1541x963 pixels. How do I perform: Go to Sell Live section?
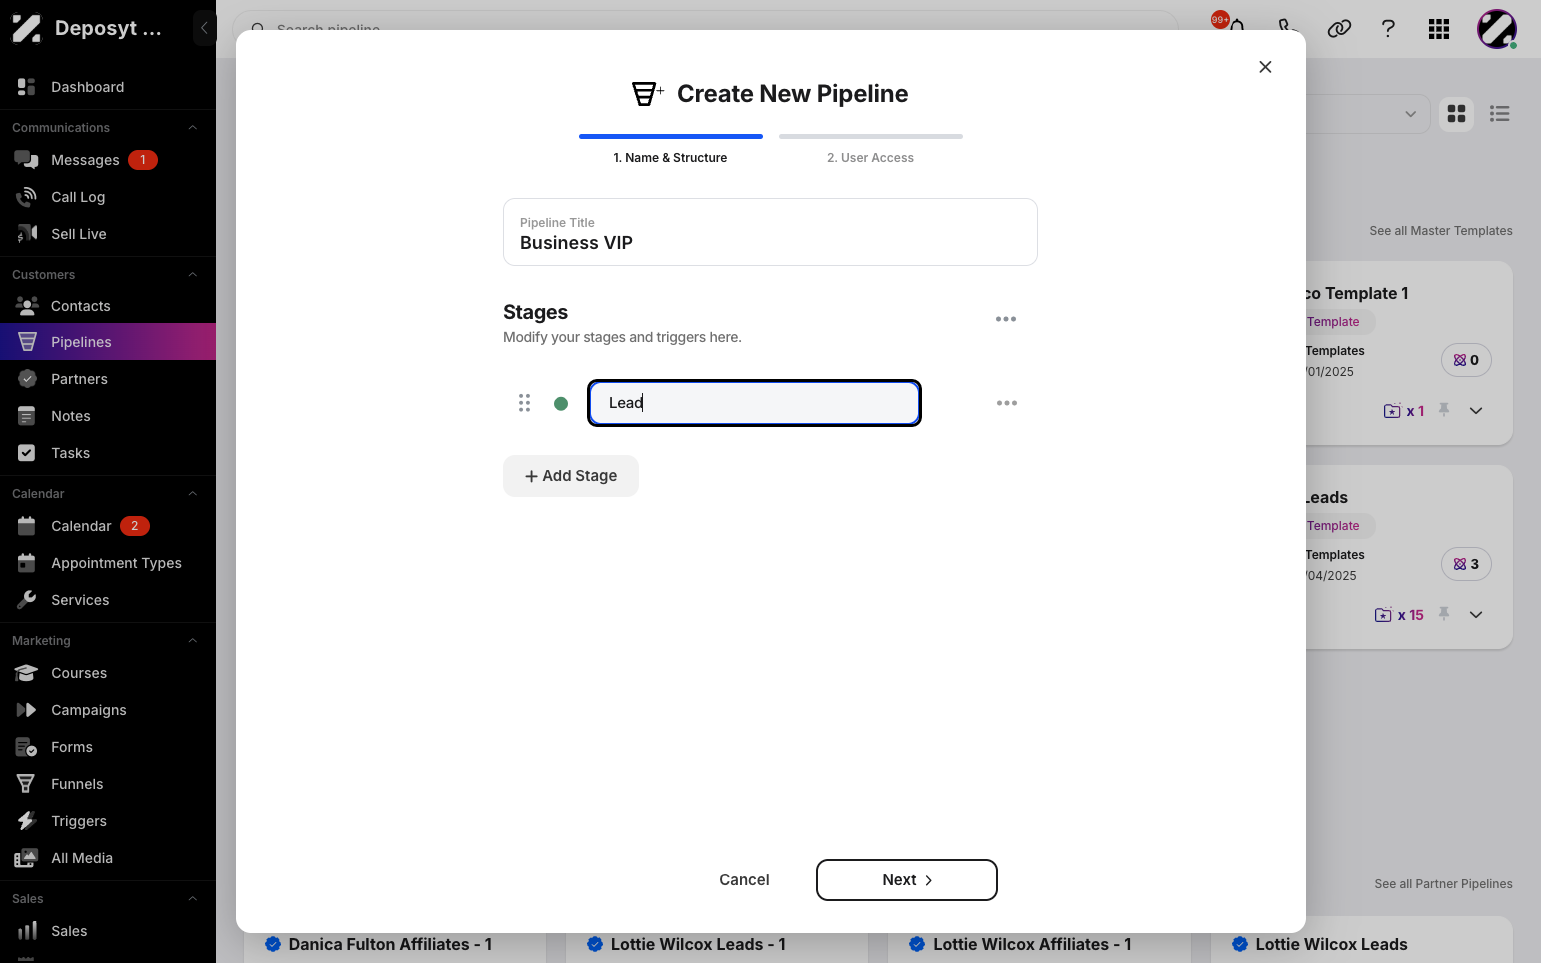pos(108,234)
